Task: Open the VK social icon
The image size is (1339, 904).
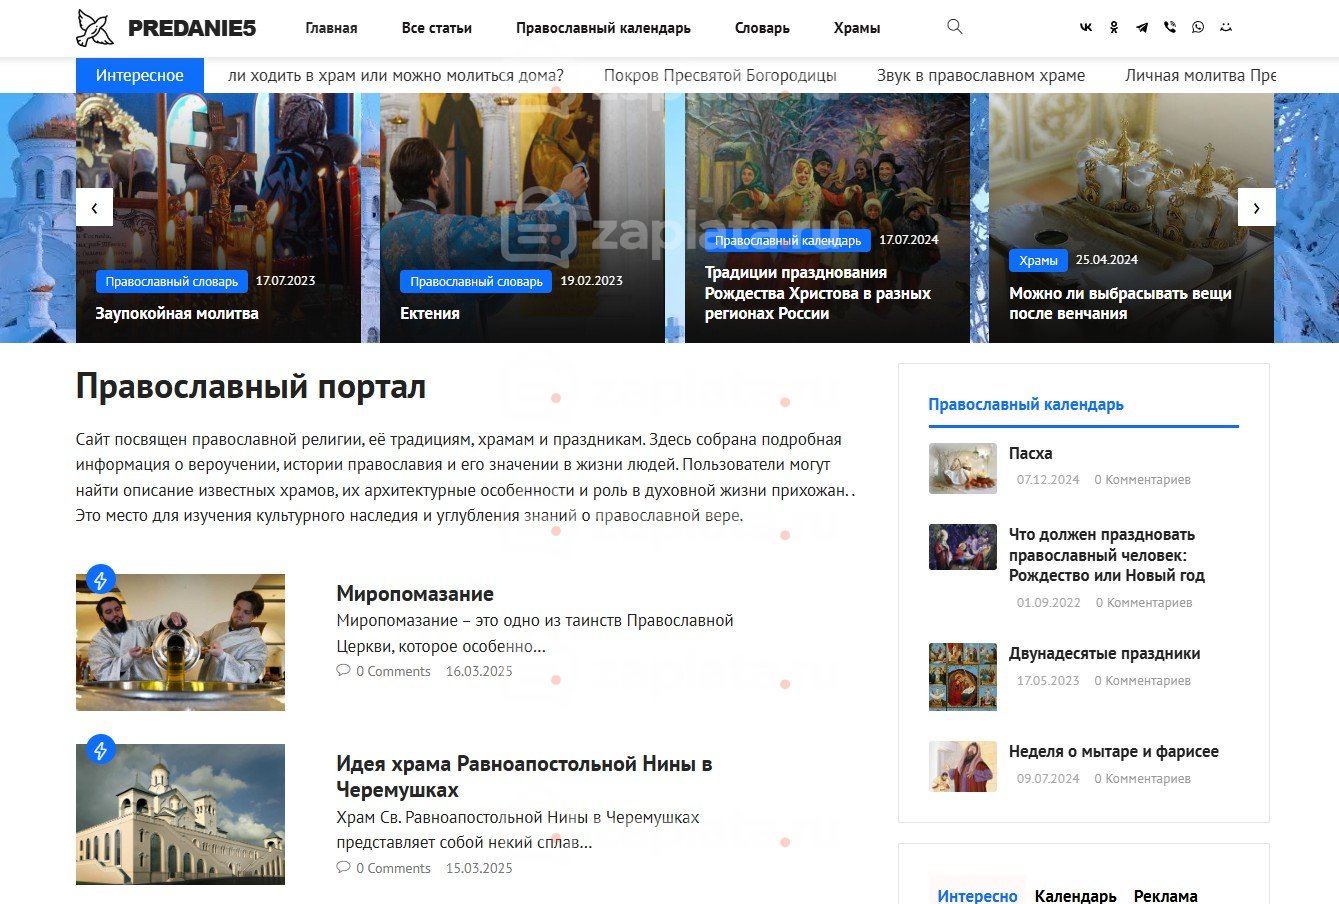Action: [x=1086, y=28]
